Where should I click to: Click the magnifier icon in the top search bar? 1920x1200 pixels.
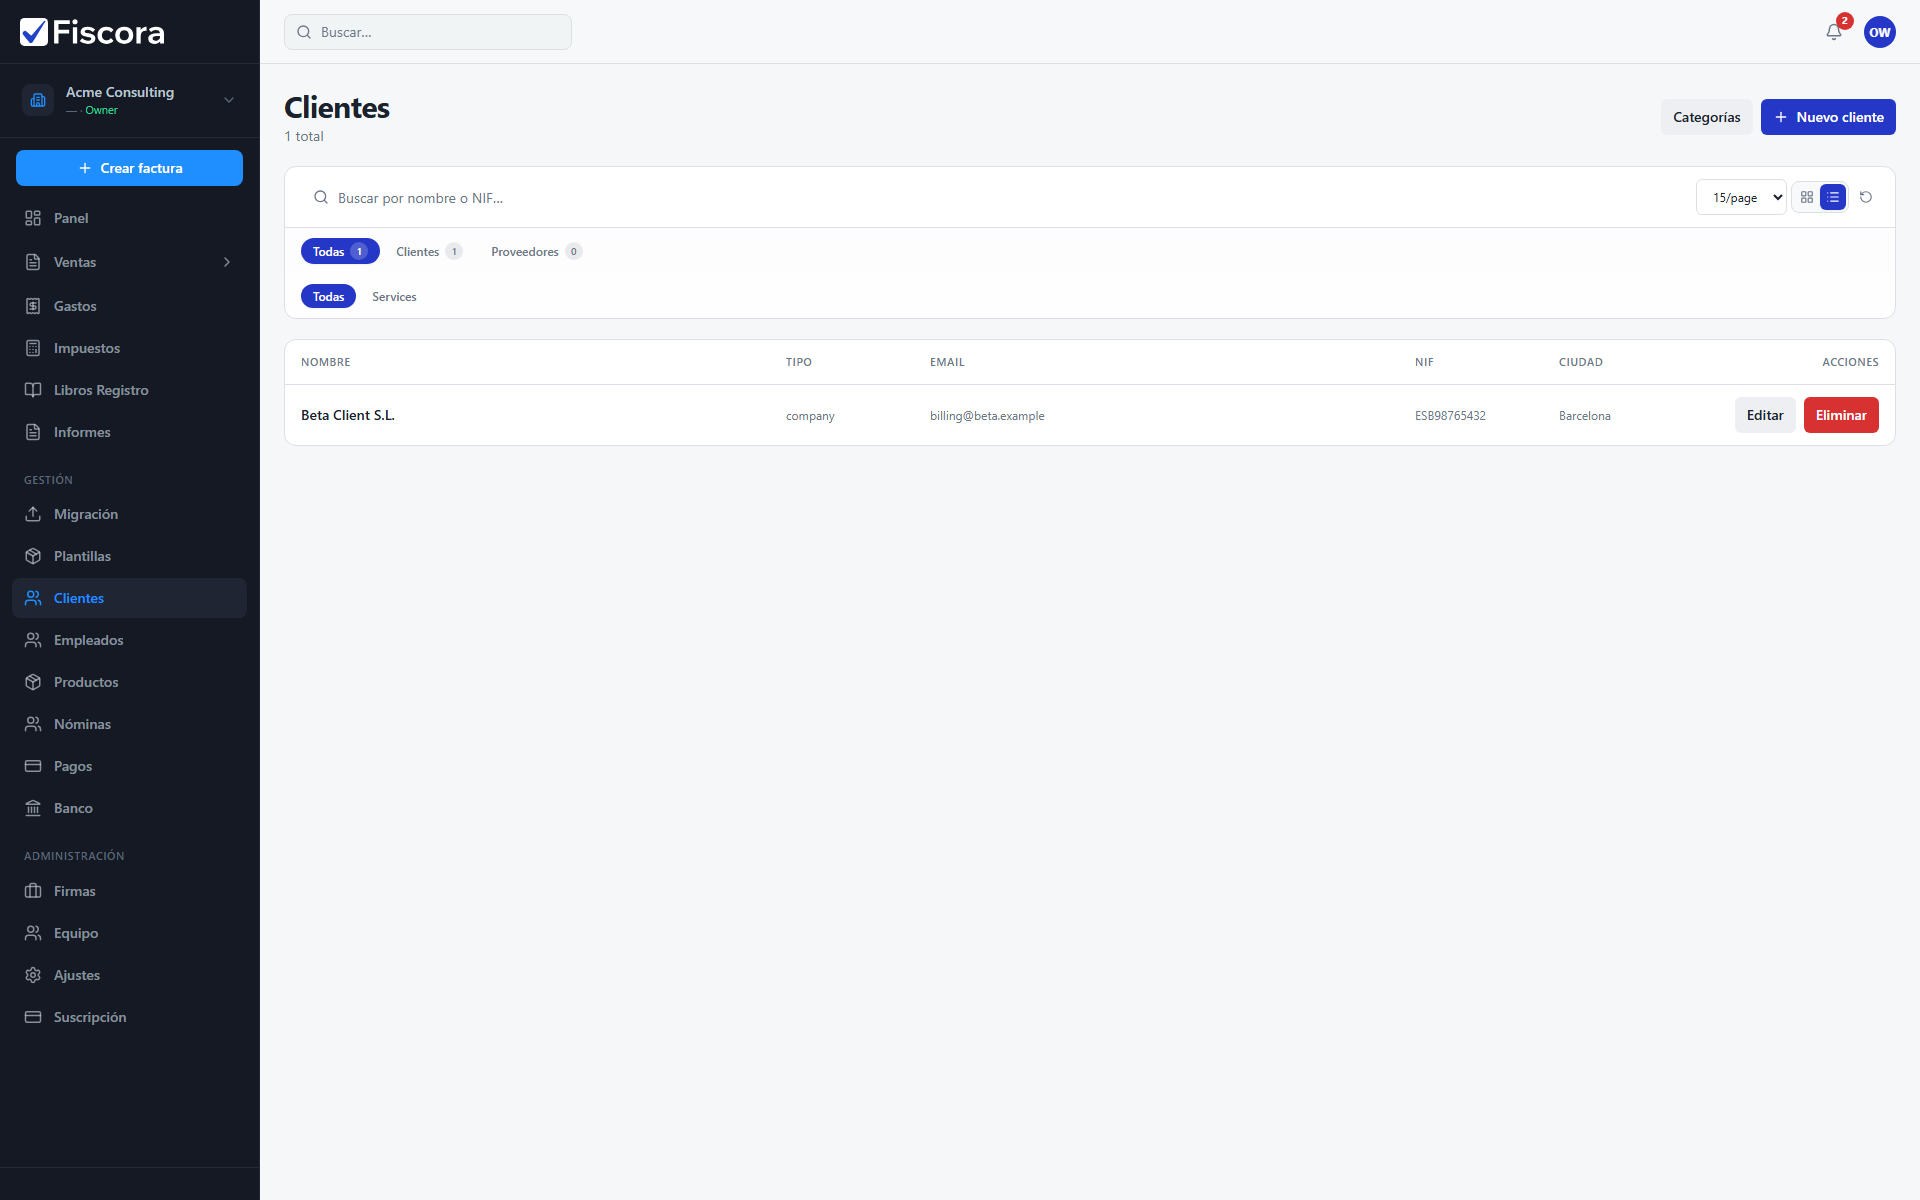tap(304, 32)
